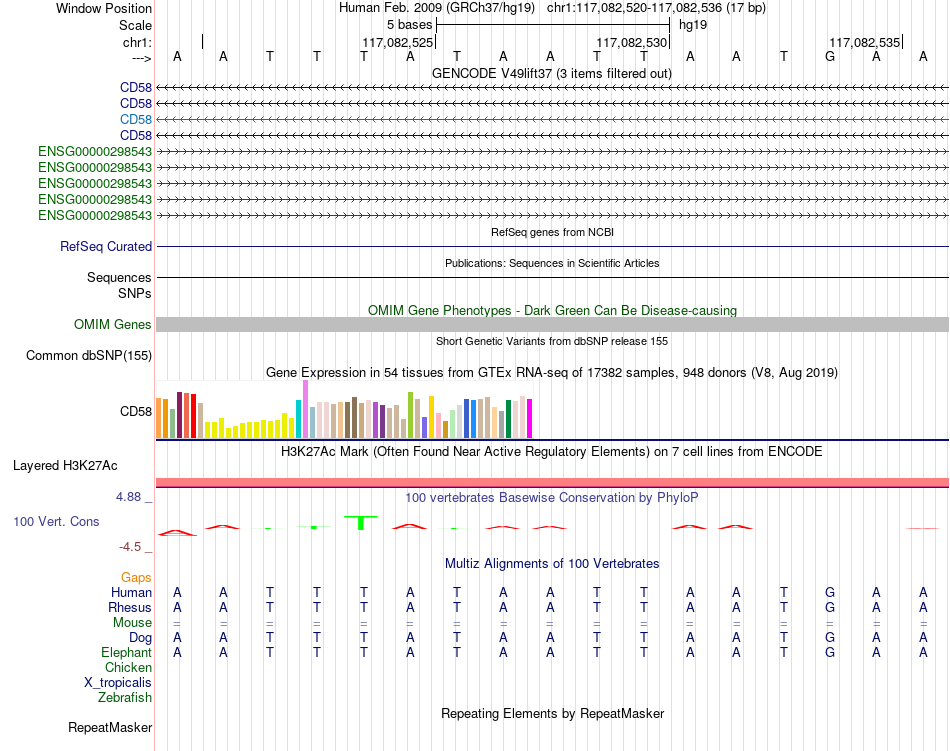Click the RepeatMasker track label
Screen dimensions: 950x751
(x=110, y=727)
